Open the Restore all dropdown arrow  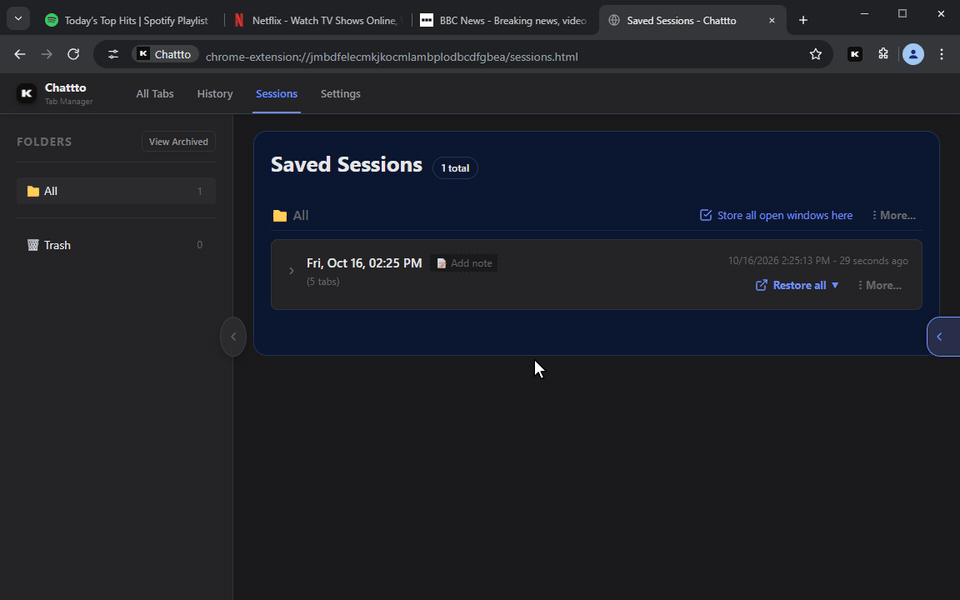pyautogui.click(x=835, y=285)
